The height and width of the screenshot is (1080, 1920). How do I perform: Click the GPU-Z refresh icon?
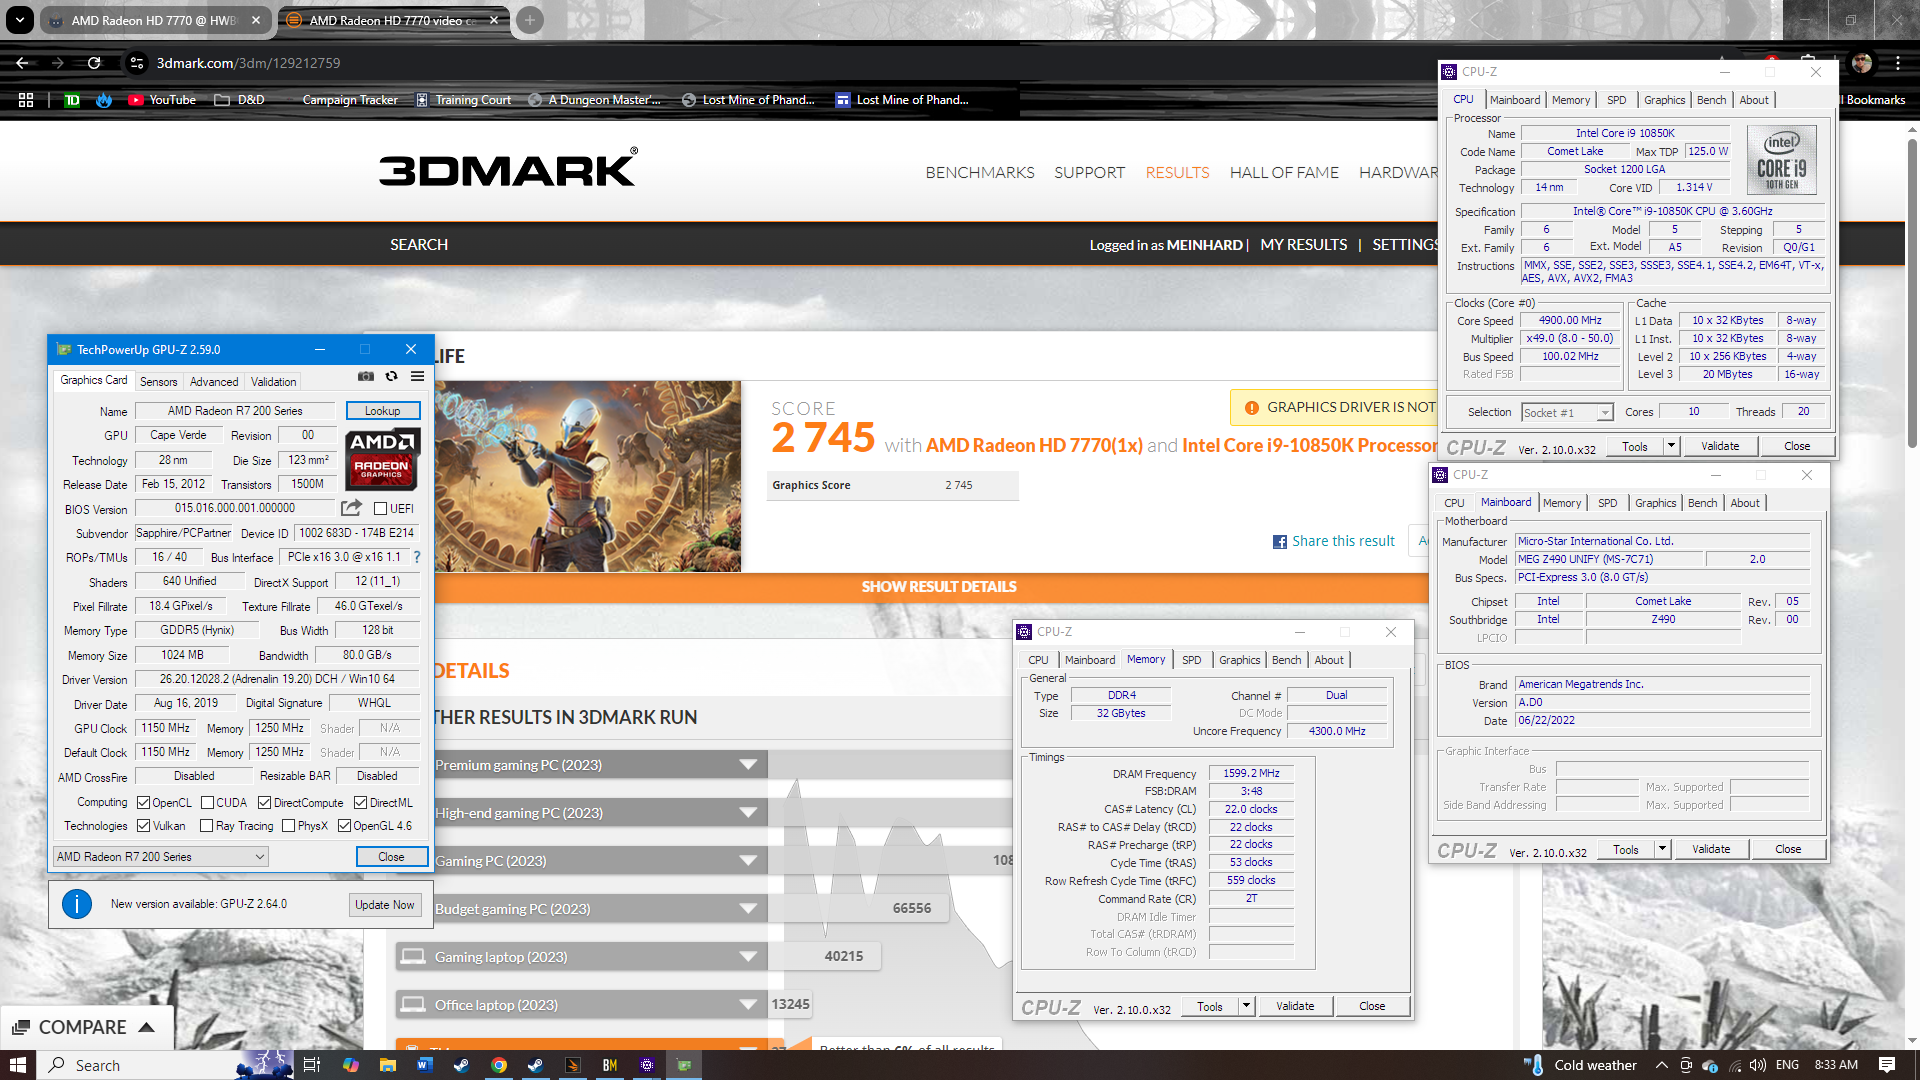pos(392,376)
